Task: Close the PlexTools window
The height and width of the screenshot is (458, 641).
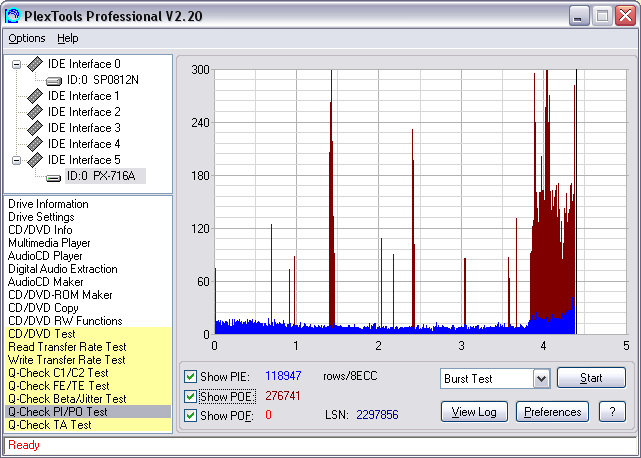Action: point(625,16)
